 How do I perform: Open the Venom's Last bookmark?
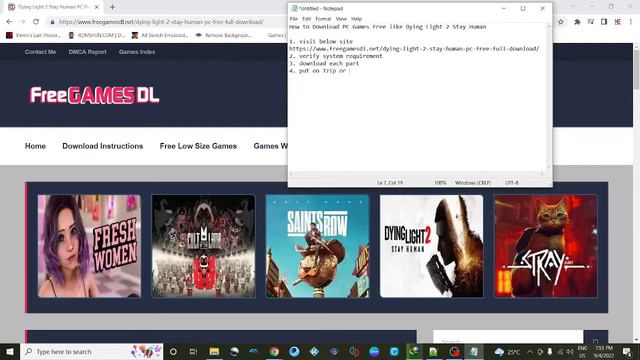coord(34,35)
